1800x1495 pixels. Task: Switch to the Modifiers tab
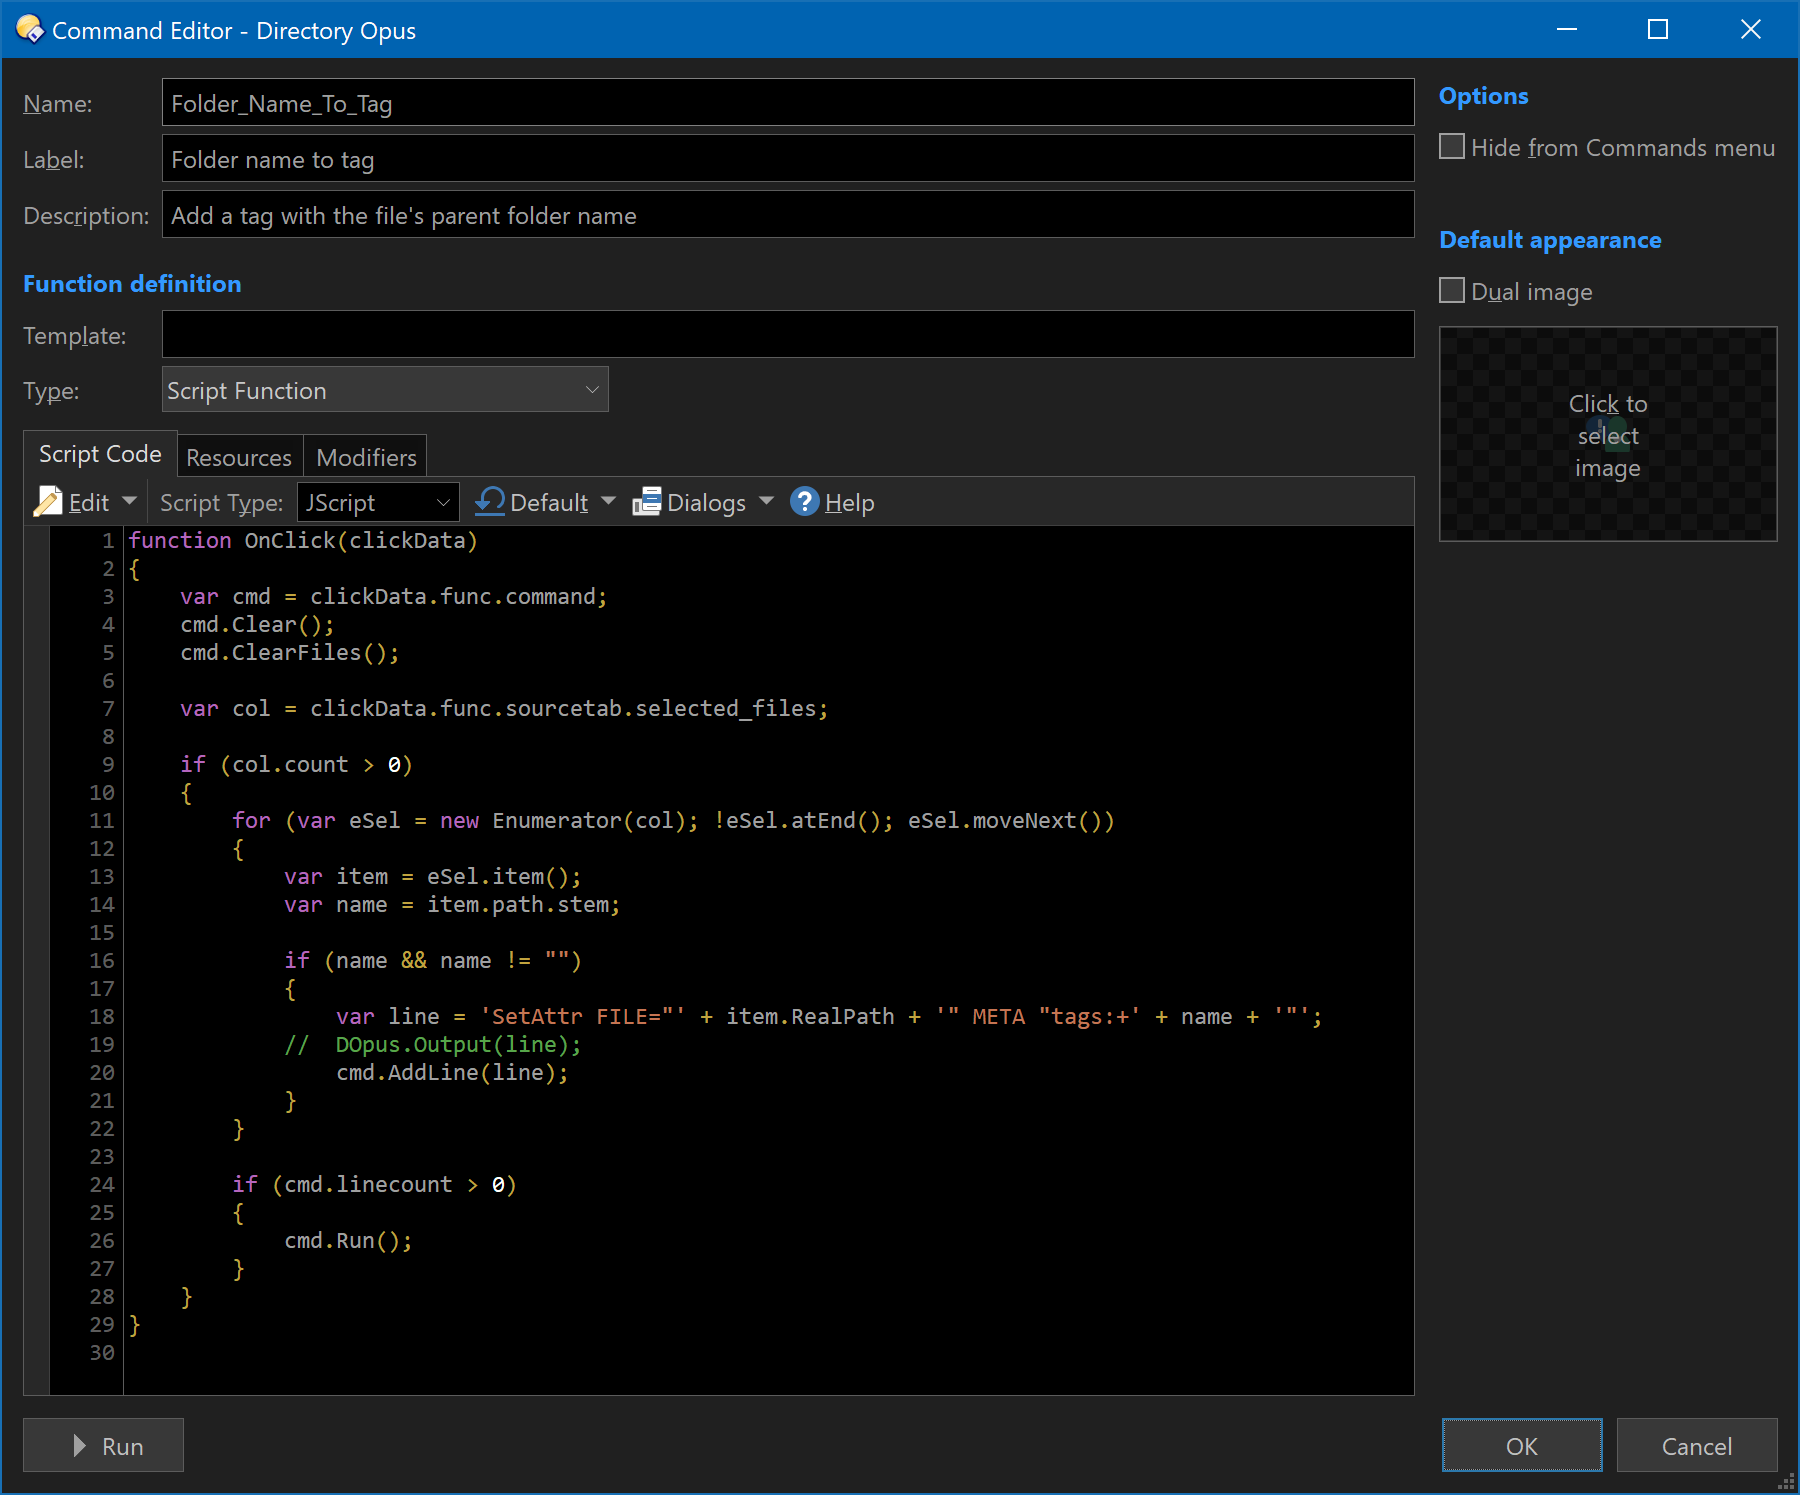[x=366, y=457]
